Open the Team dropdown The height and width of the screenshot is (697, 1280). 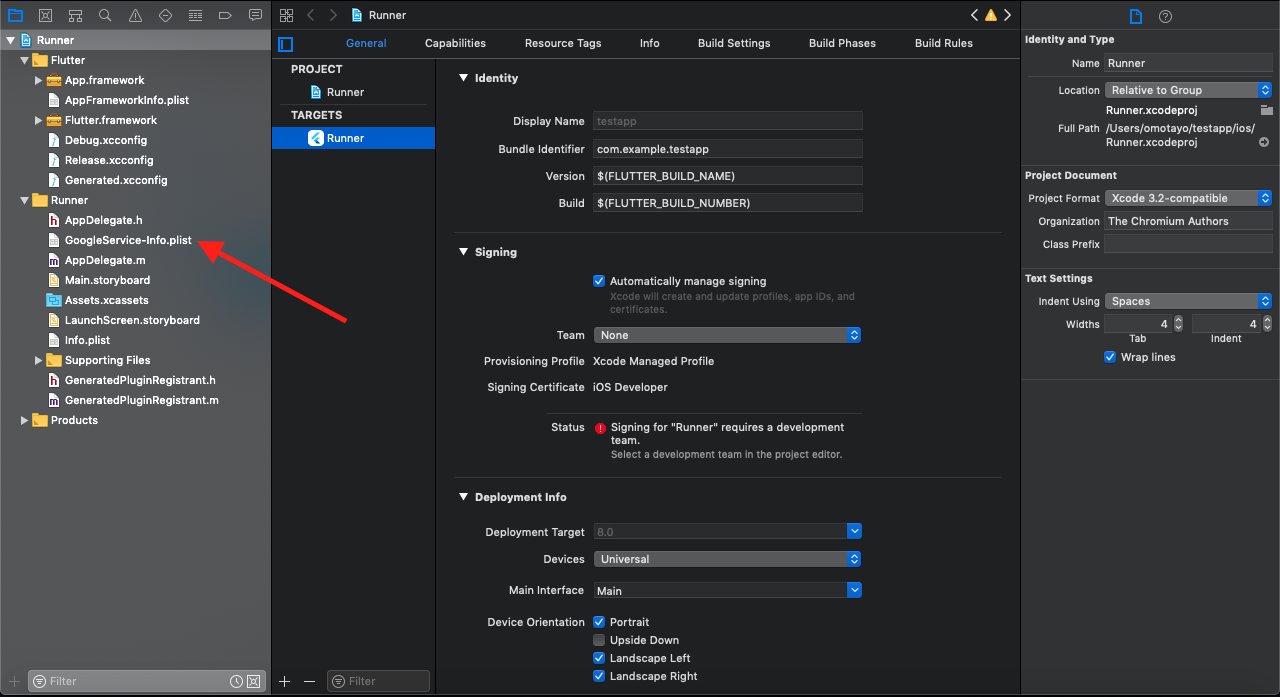[728, 335]
